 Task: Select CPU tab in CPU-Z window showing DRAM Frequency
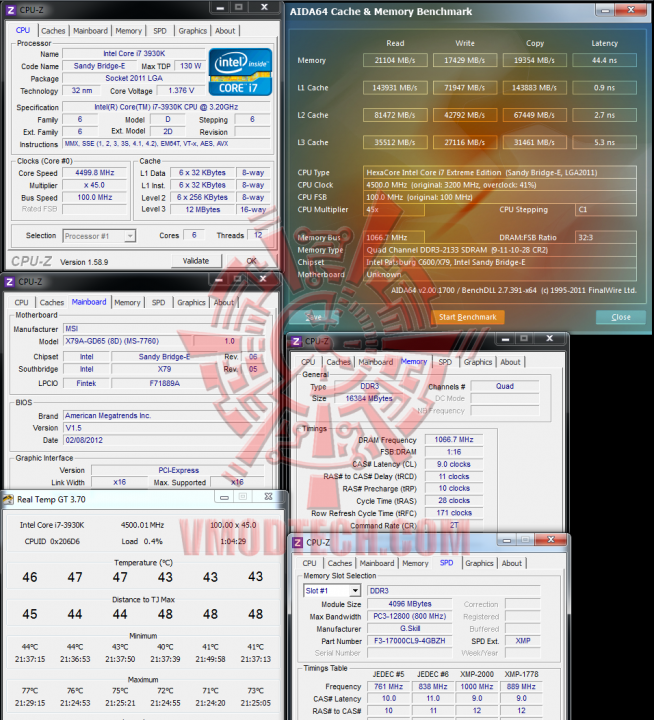coord(308,362)
